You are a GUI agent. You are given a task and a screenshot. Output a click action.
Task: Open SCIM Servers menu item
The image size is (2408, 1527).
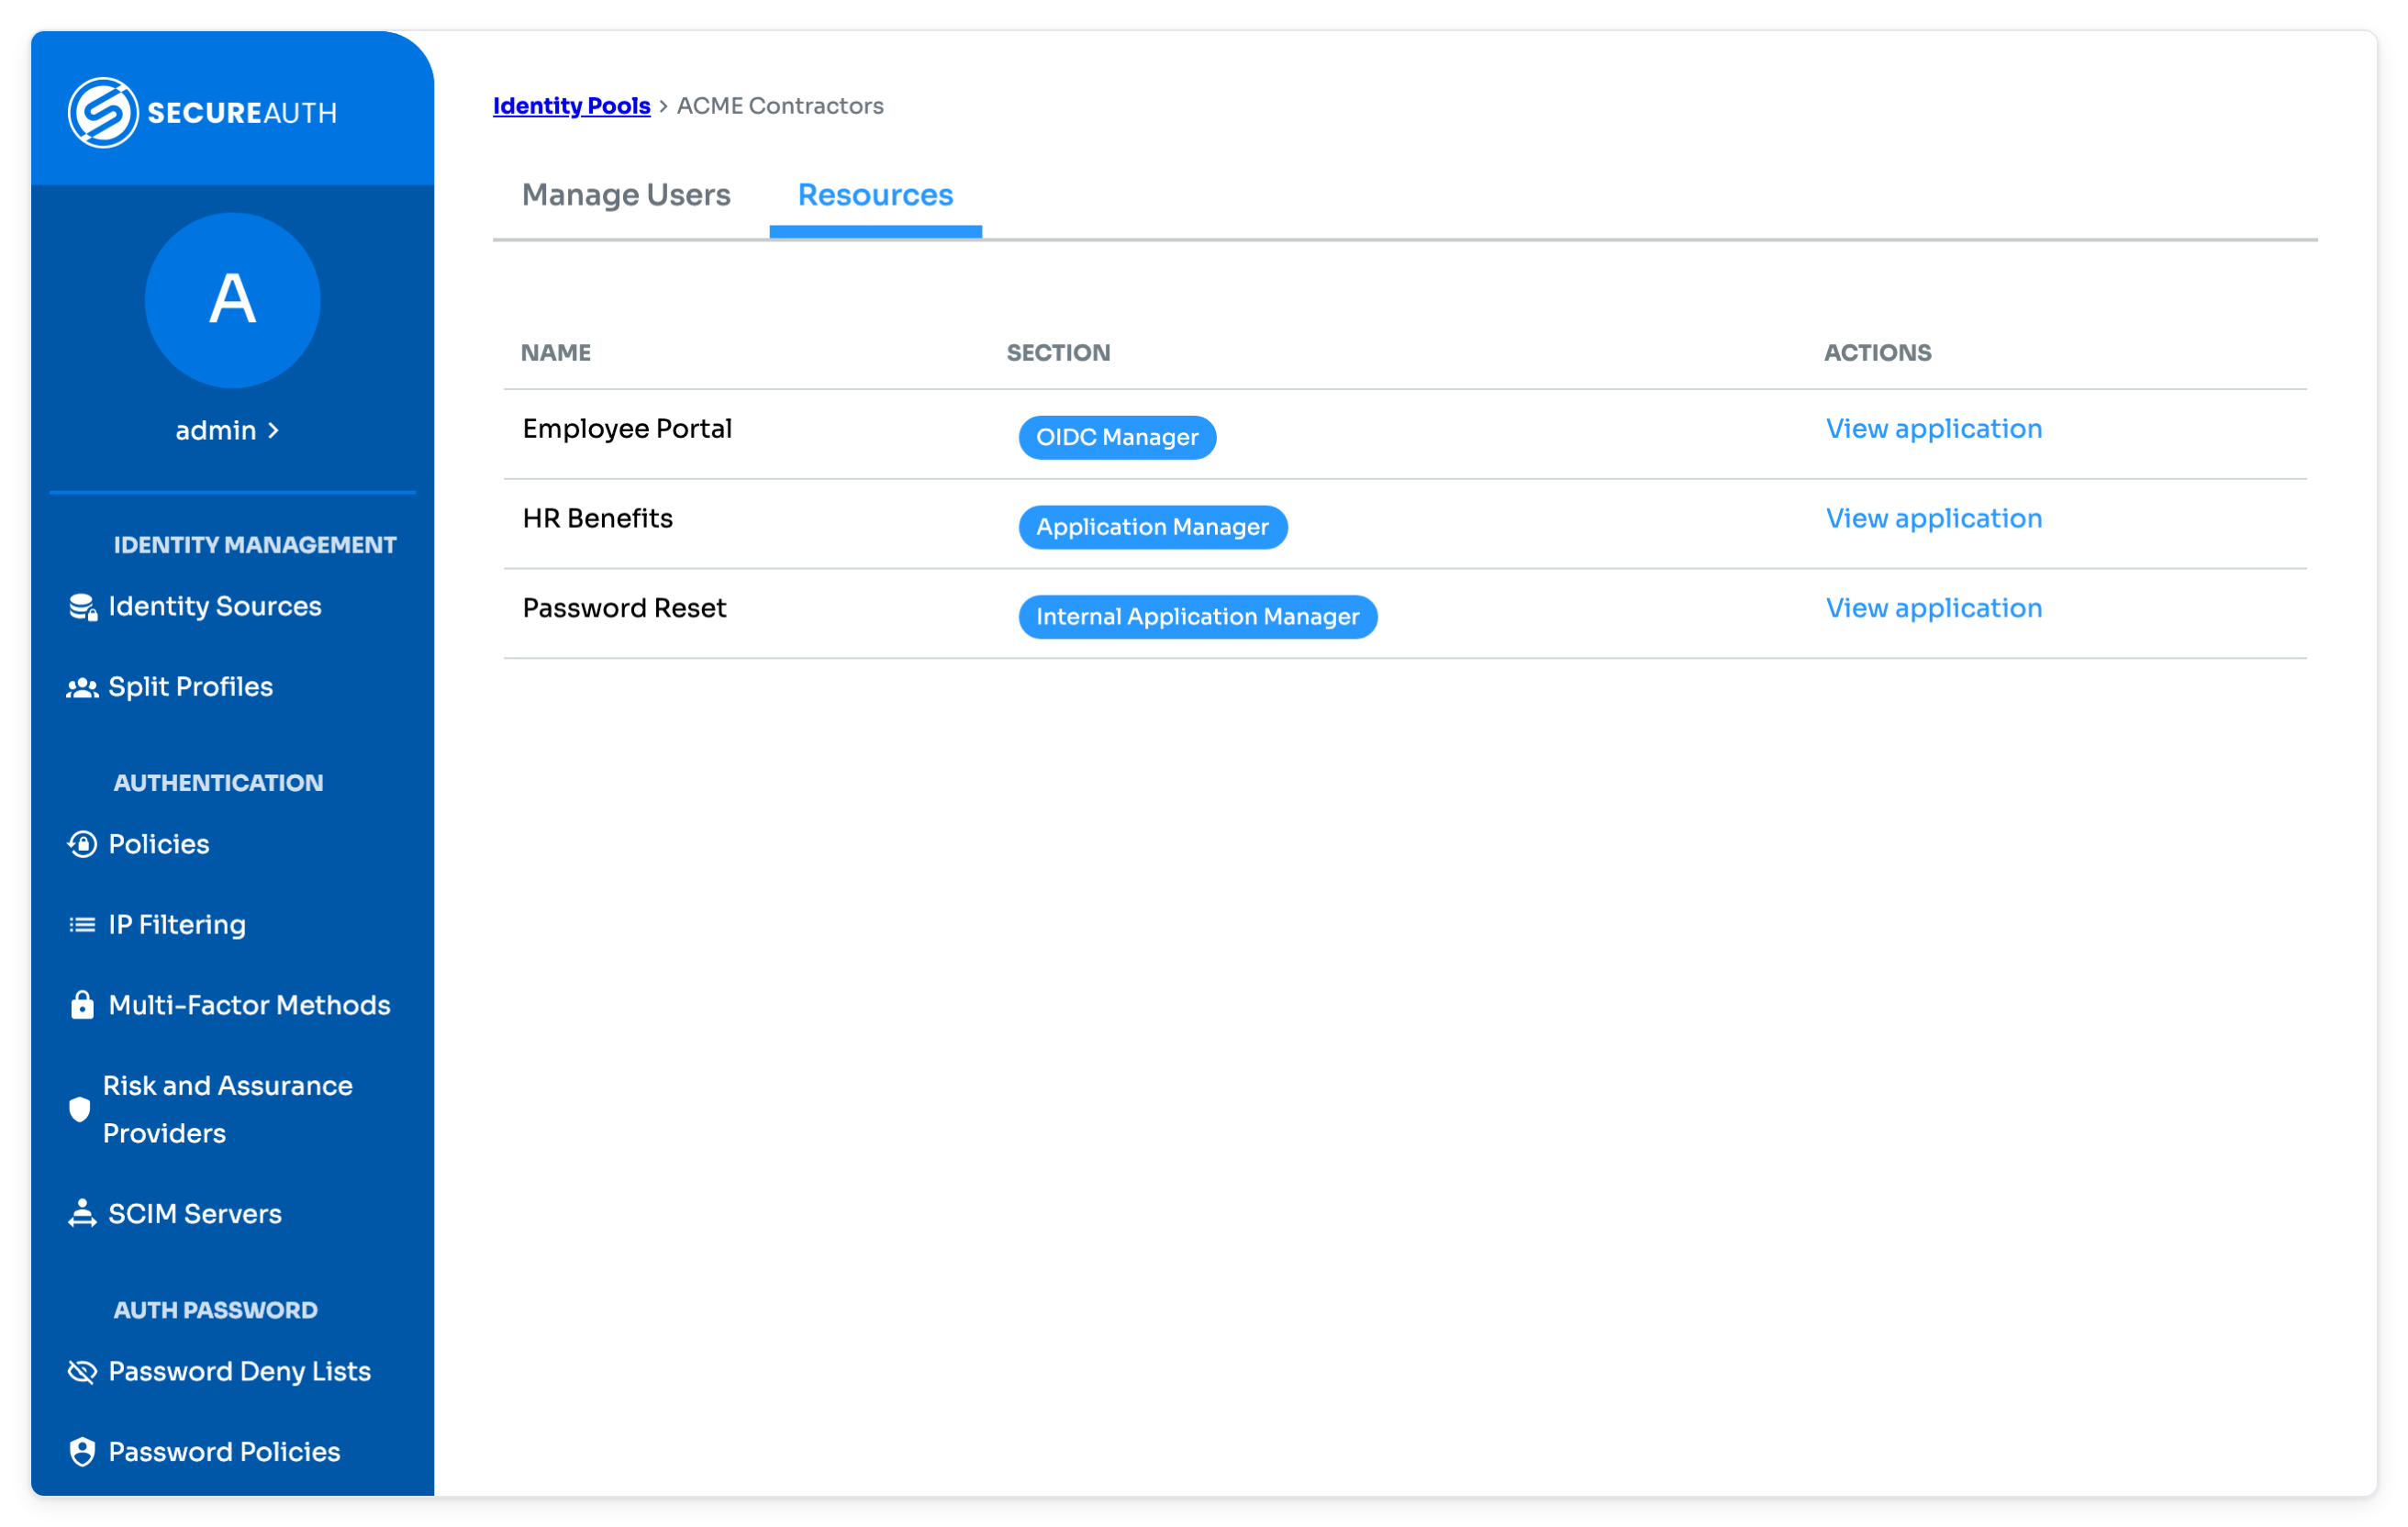(x=195, y=1213)
